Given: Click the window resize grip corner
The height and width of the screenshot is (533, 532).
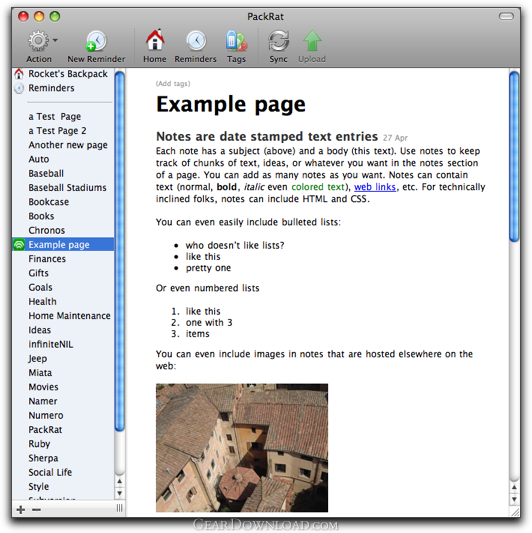Looking at the screenshot, I should (x=515, y=512).
